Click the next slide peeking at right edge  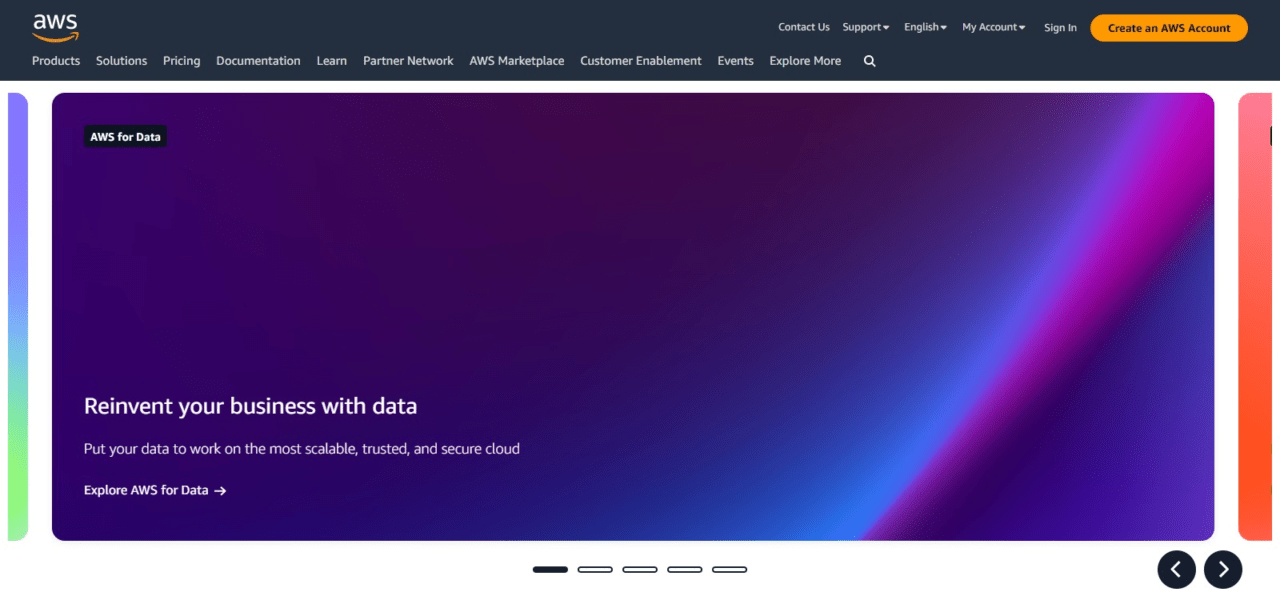[1255, 317]
